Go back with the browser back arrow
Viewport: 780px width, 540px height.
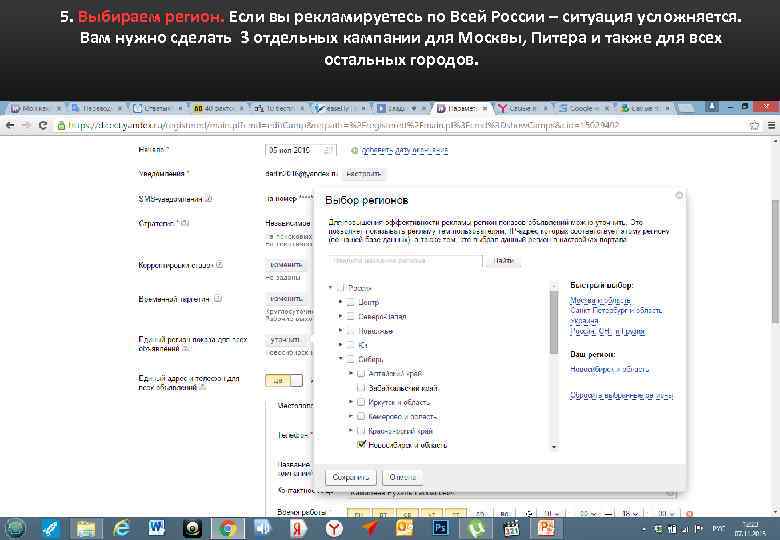click(x=9, y=125)
